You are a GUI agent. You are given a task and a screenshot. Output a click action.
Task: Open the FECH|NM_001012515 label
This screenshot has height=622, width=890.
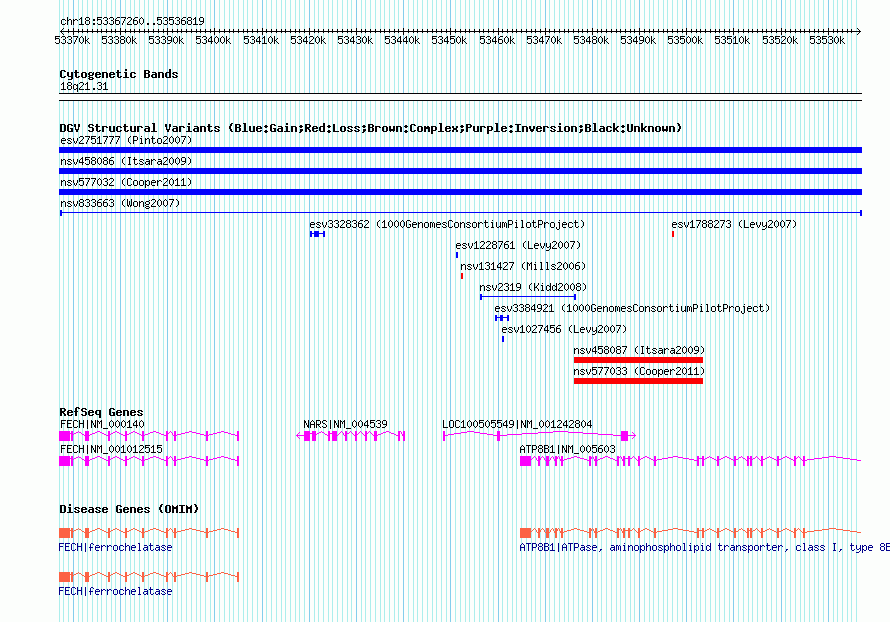111,449
